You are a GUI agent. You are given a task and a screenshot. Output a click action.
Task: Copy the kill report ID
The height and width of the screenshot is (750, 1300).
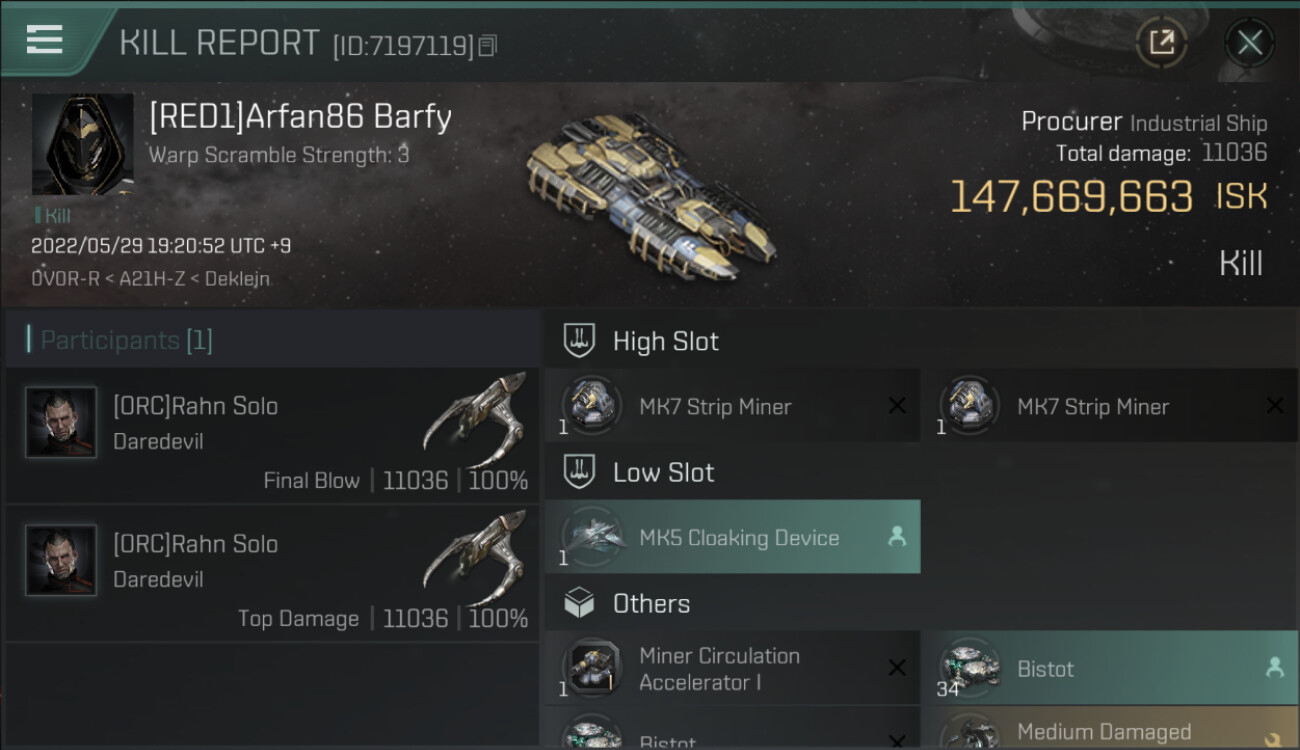click(488, 45)
